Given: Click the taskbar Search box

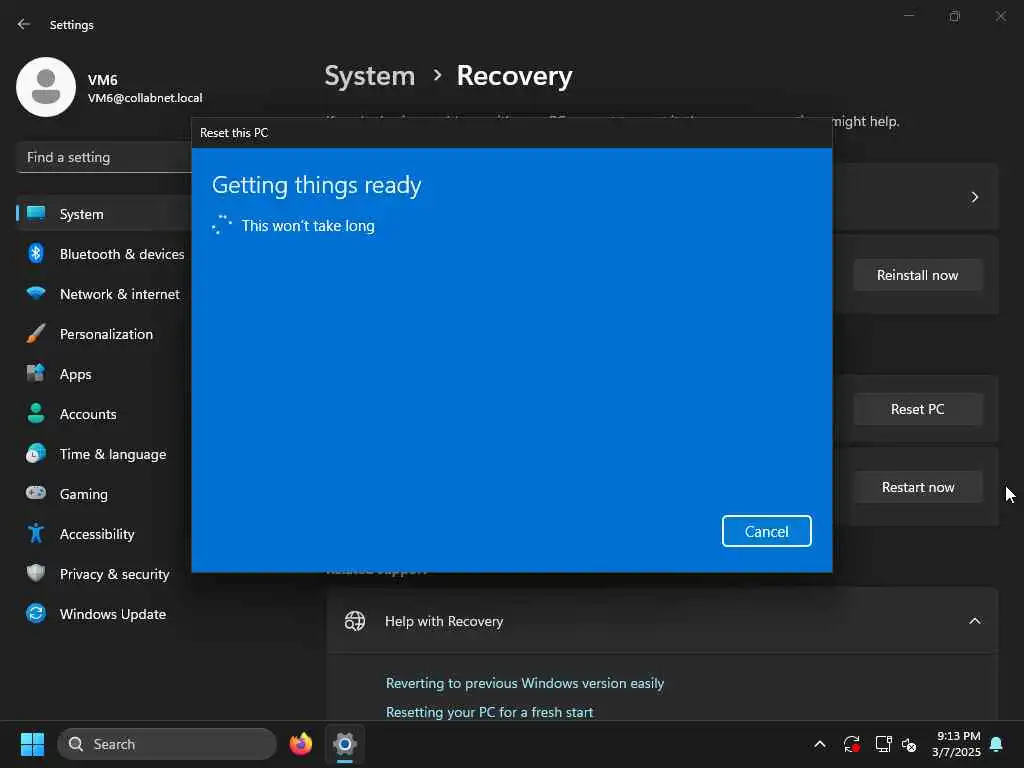Looking at the screenshot, I should pyautogui.click(x=167, y=744).
